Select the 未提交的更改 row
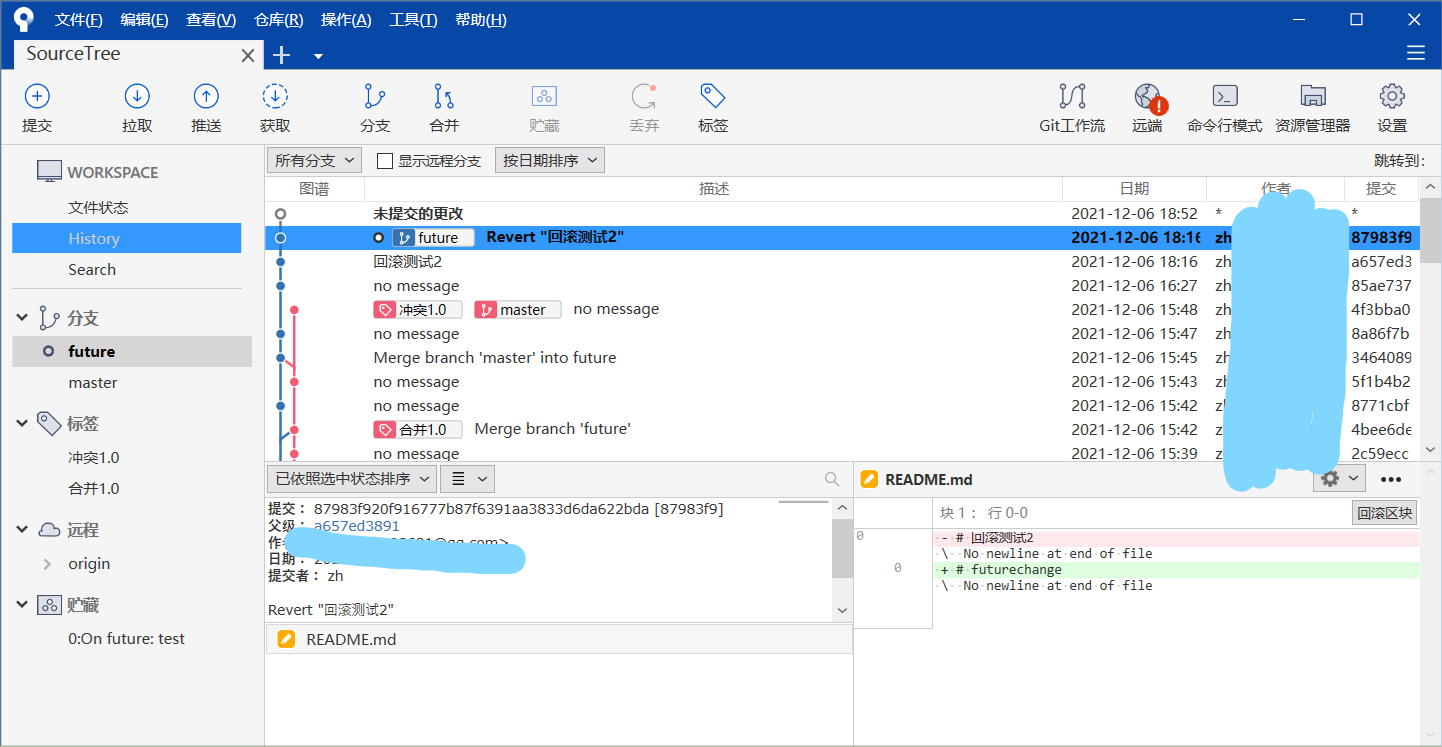The image size is (1442, 747). pos(842,214)
